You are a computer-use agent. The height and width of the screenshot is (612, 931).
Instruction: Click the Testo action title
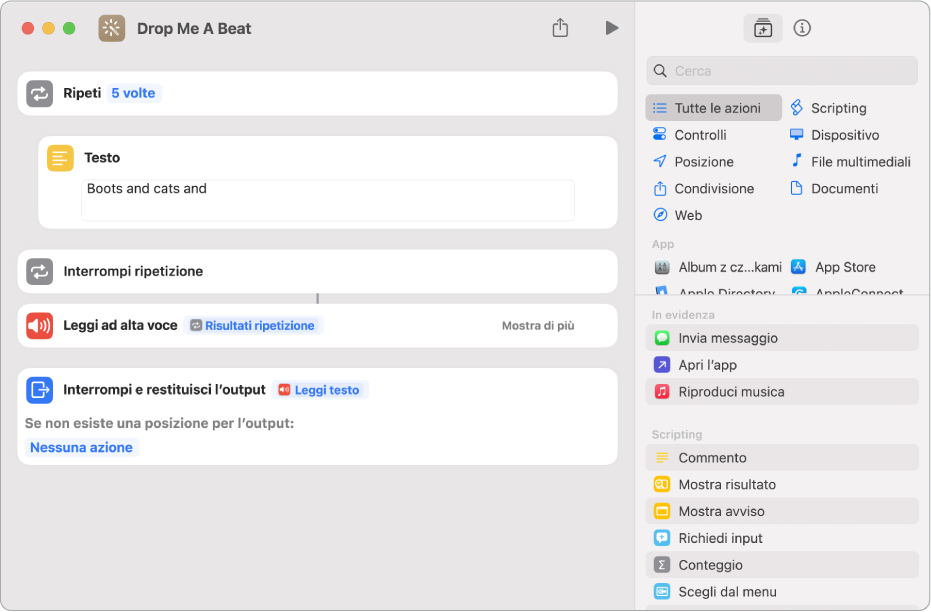click(x=102, y=158)
